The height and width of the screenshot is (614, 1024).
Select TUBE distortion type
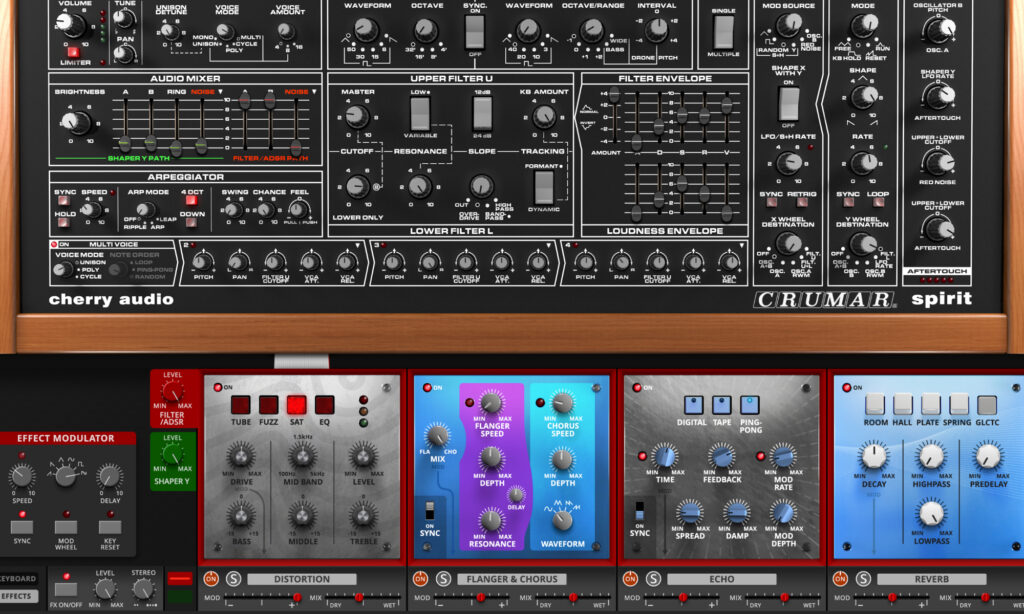pyautogui.click(x=240, y=405)
